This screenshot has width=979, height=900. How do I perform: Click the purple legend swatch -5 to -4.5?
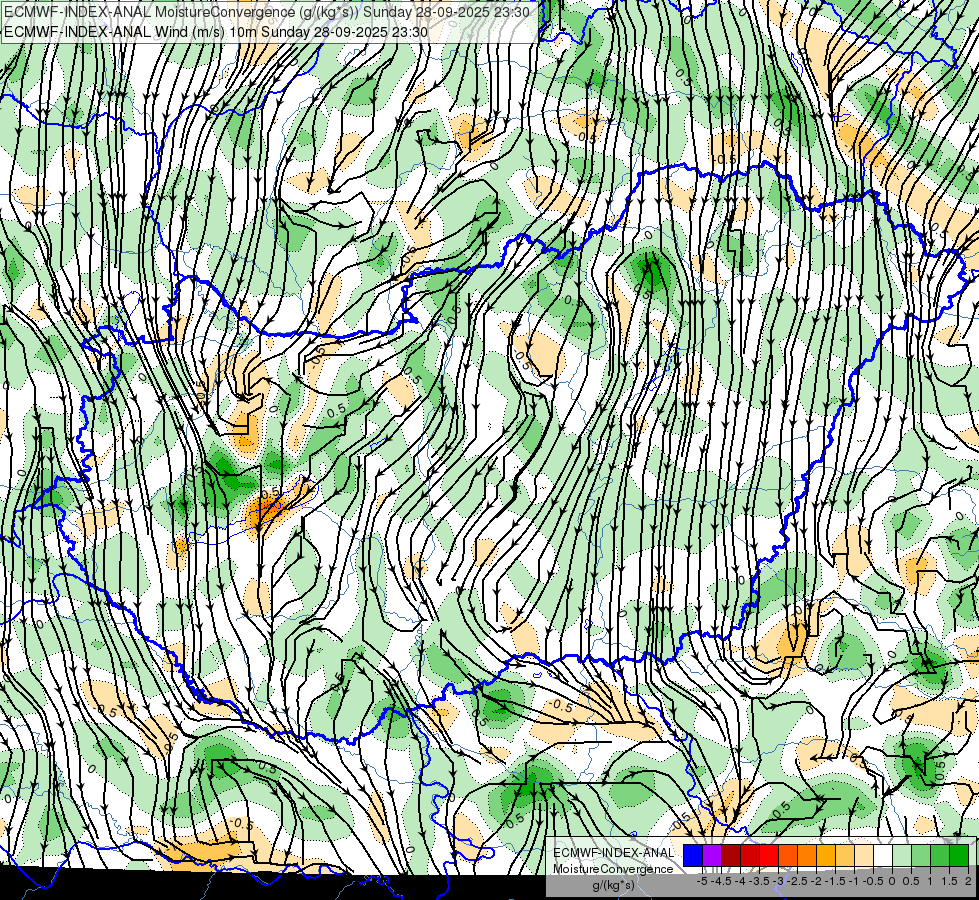point(712,856)
